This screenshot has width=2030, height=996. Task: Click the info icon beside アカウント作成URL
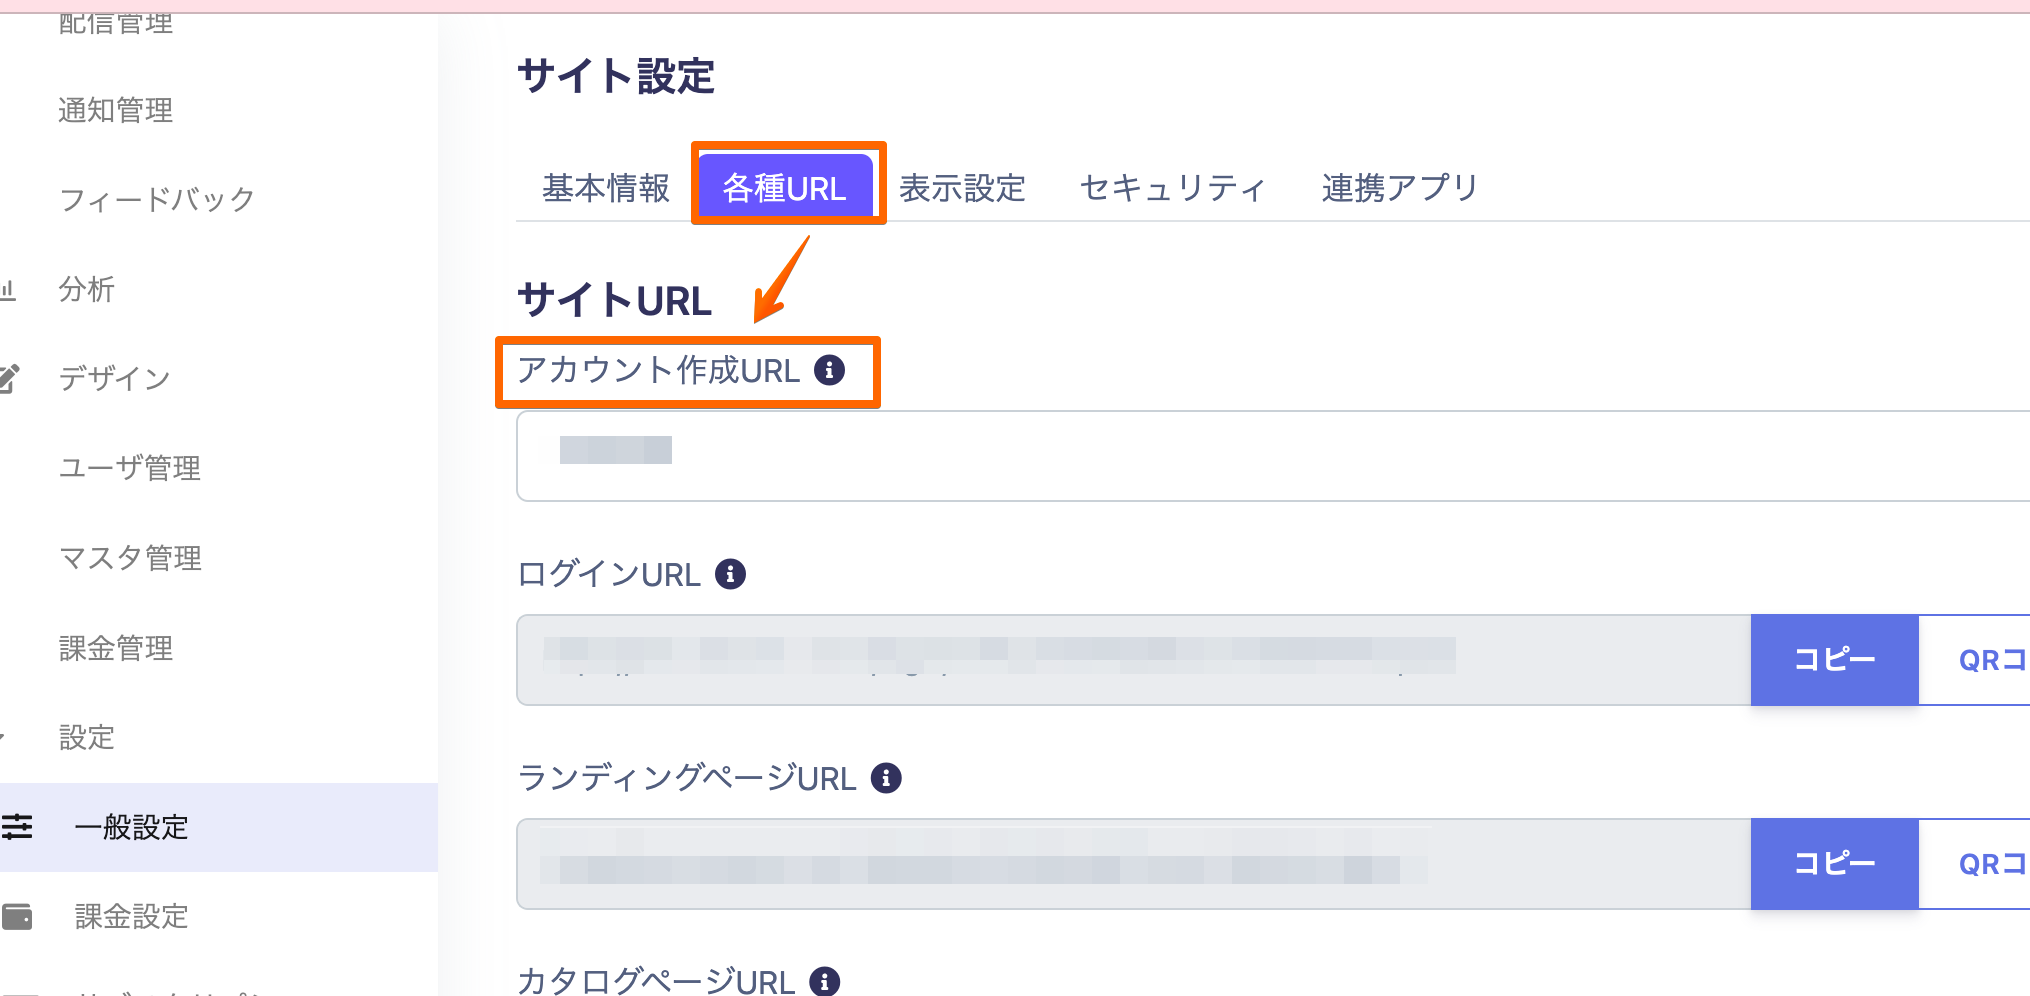[829, 370]
